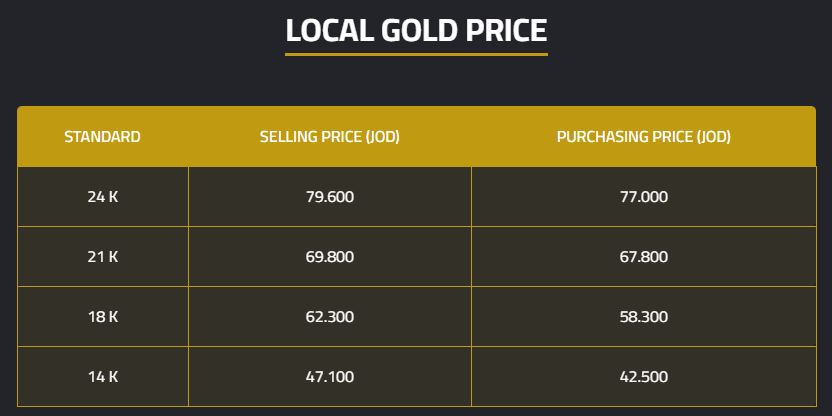Select the STANDARD column header
Image resolution: width=832 pixels, height=416 pixels.
pyautogui.click(x=102, y=137)
